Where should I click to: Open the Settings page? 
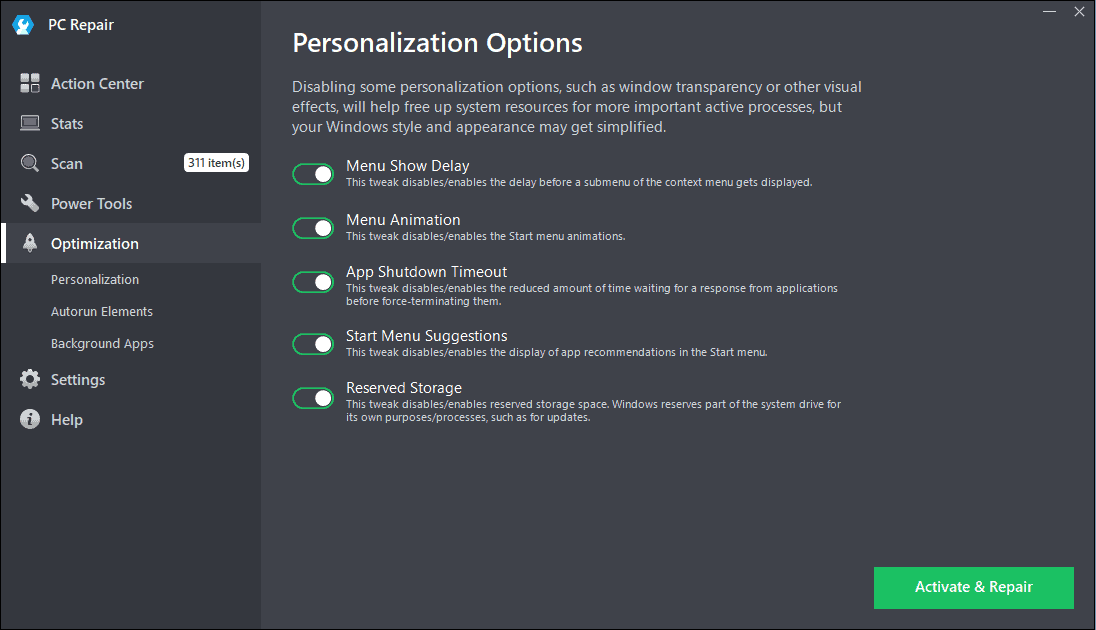pos(131,380)
